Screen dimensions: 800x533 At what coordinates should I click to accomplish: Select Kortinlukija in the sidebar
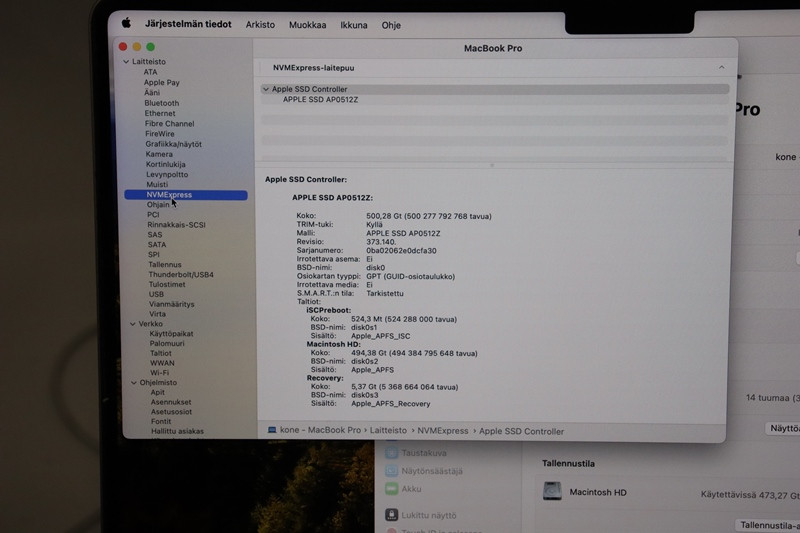pyautogui.click(x=166, y=164)
